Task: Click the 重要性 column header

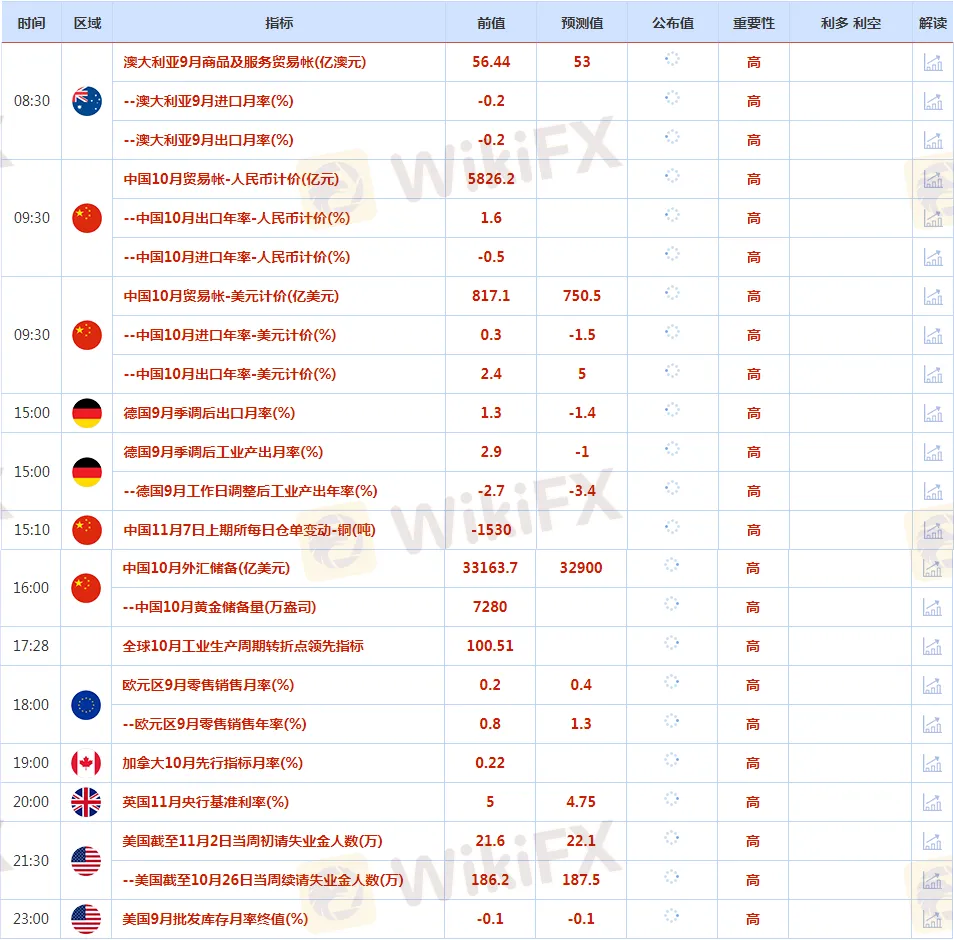Action: coord(754,23)
